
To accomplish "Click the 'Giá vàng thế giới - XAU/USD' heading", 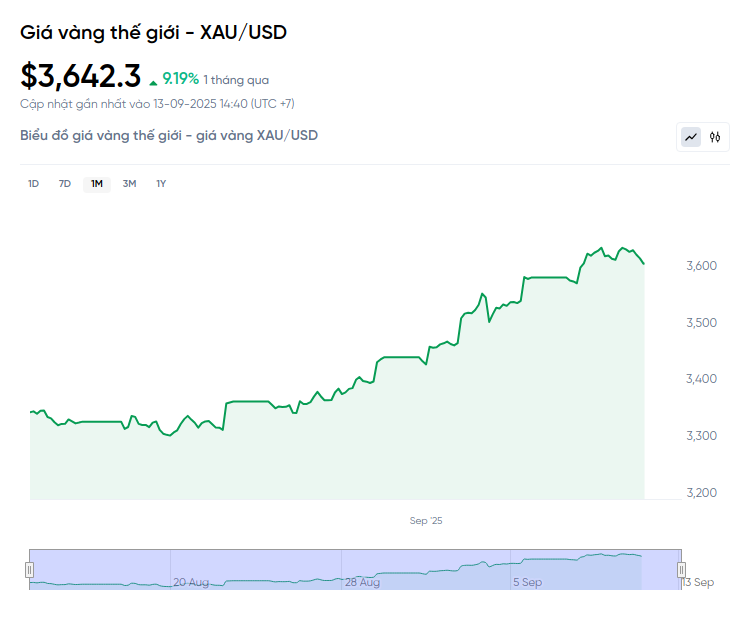I will (153, 32).
